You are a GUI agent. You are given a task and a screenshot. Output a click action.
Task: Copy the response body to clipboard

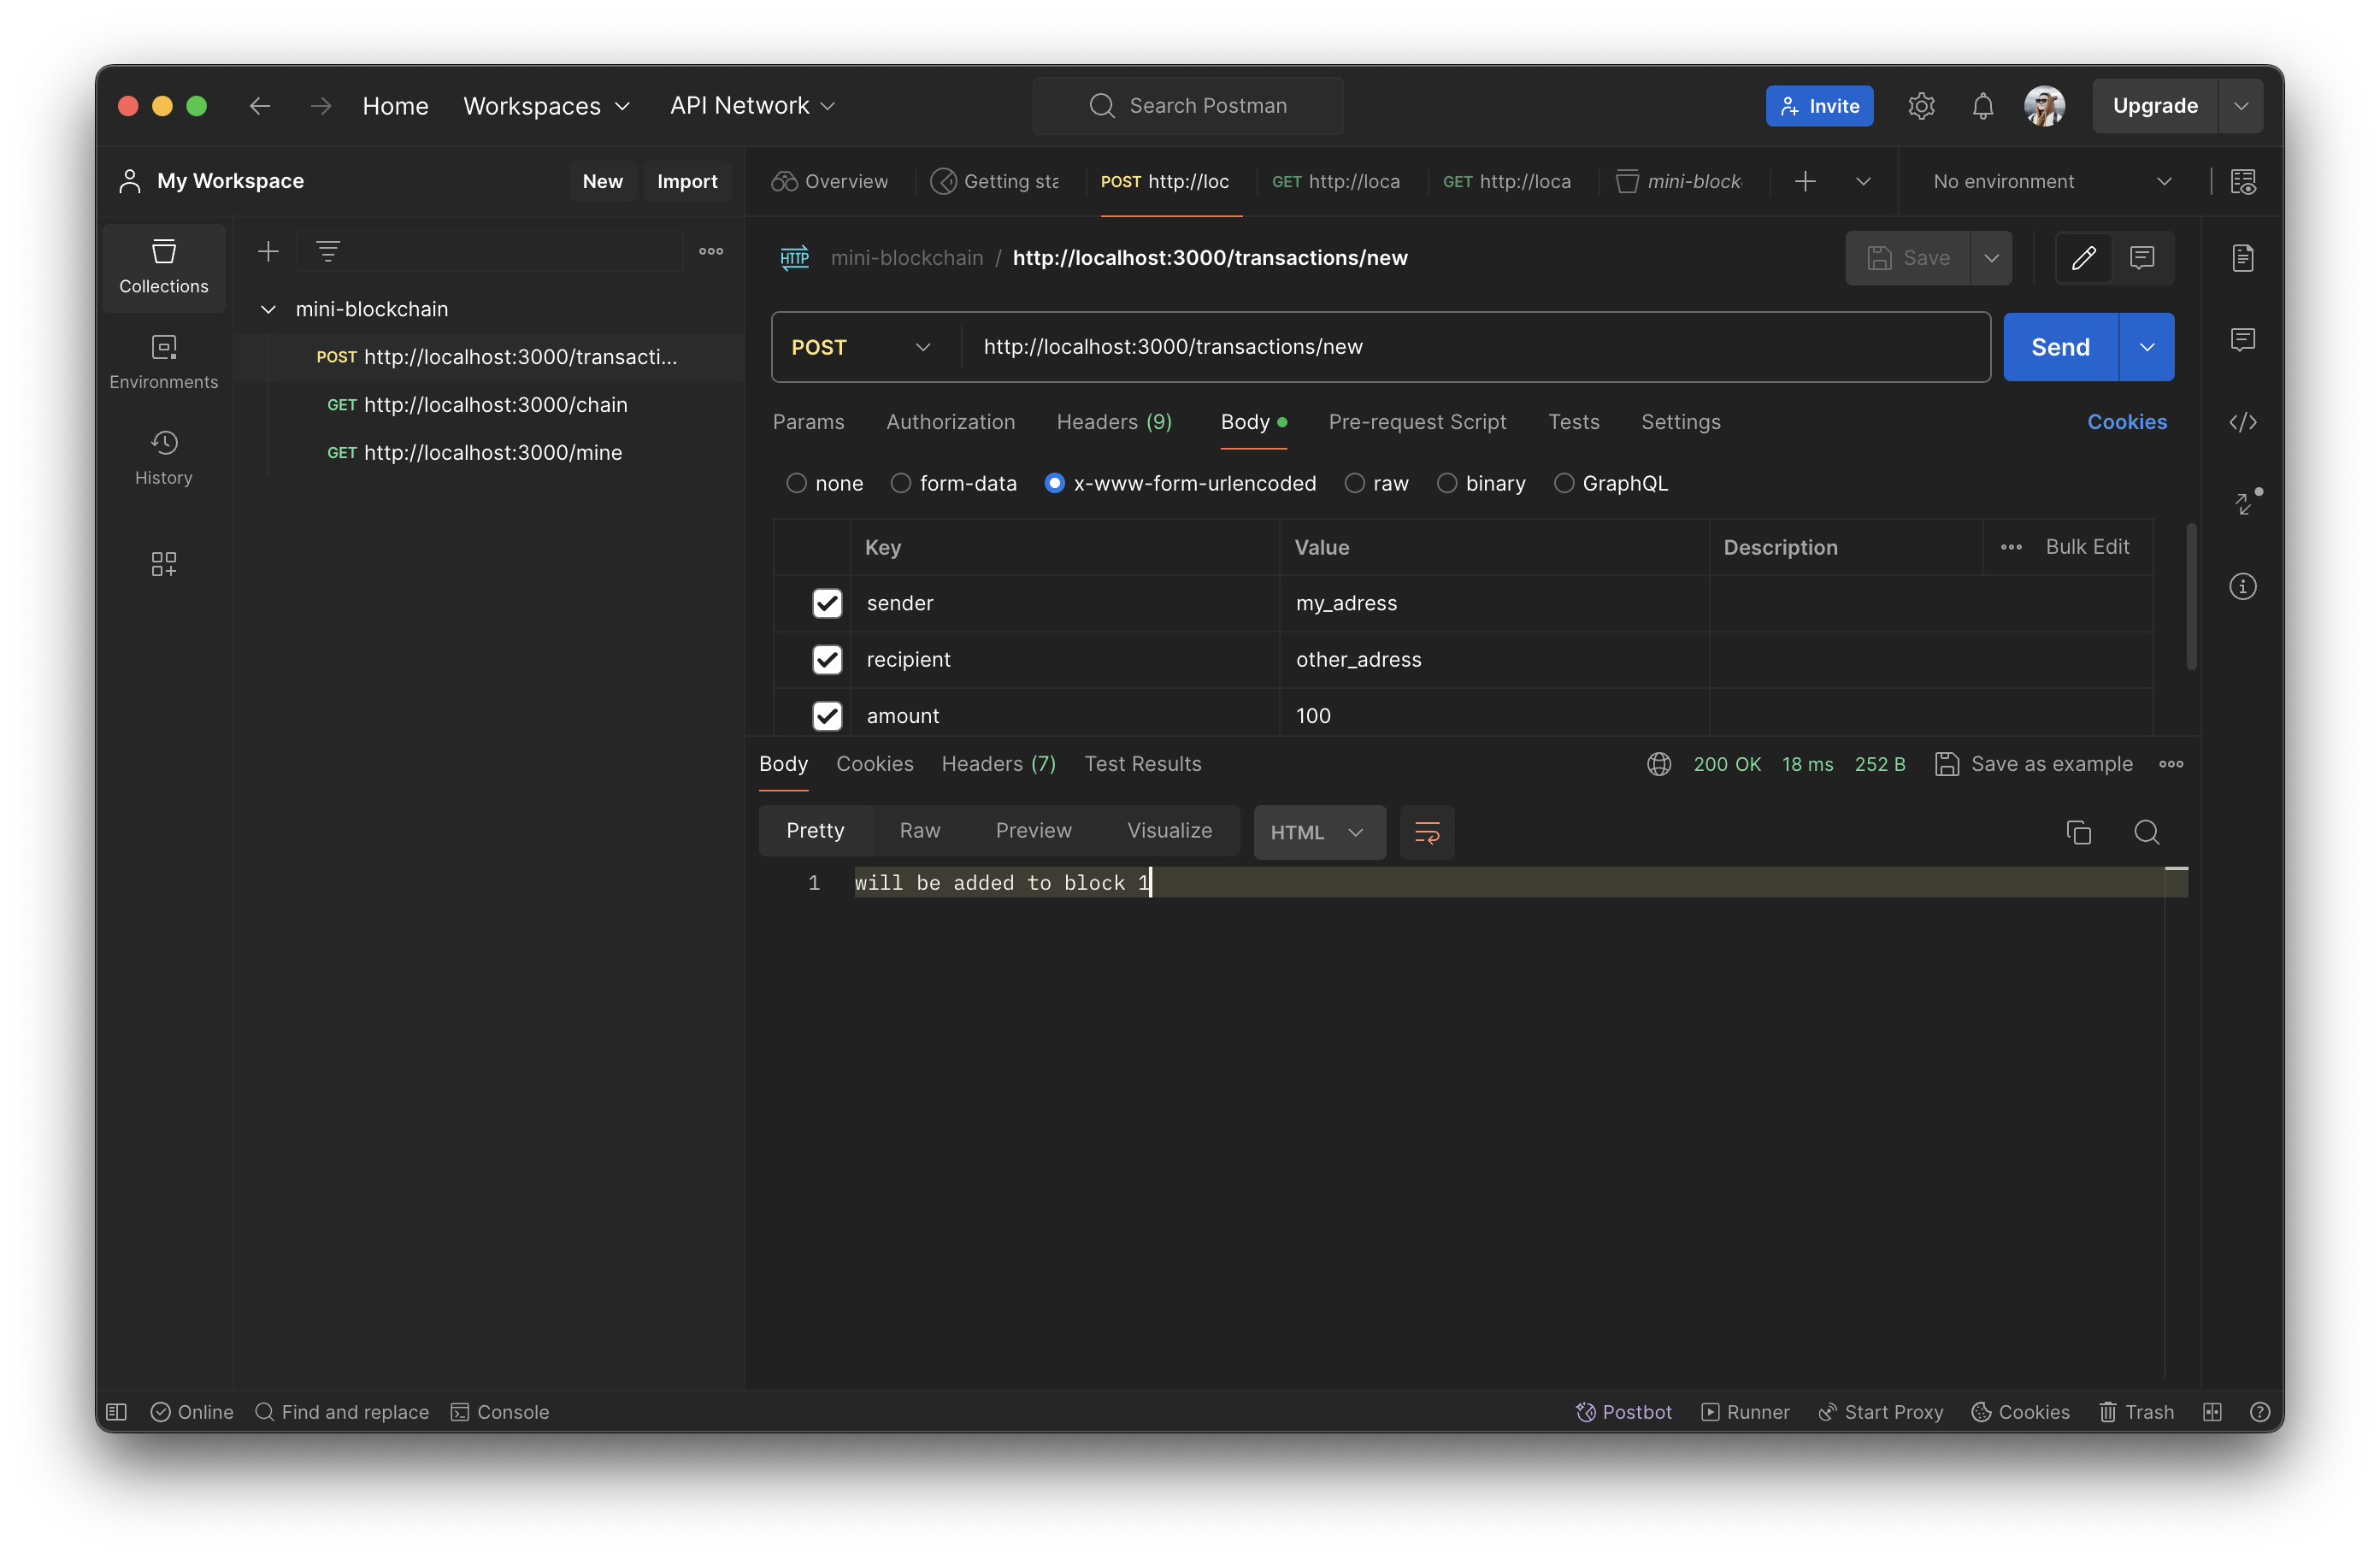coord(2078,832)
